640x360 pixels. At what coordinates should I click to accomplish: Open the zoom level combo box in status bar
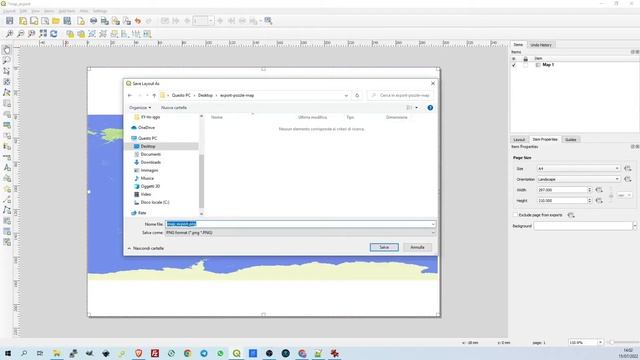coord(586,342)
